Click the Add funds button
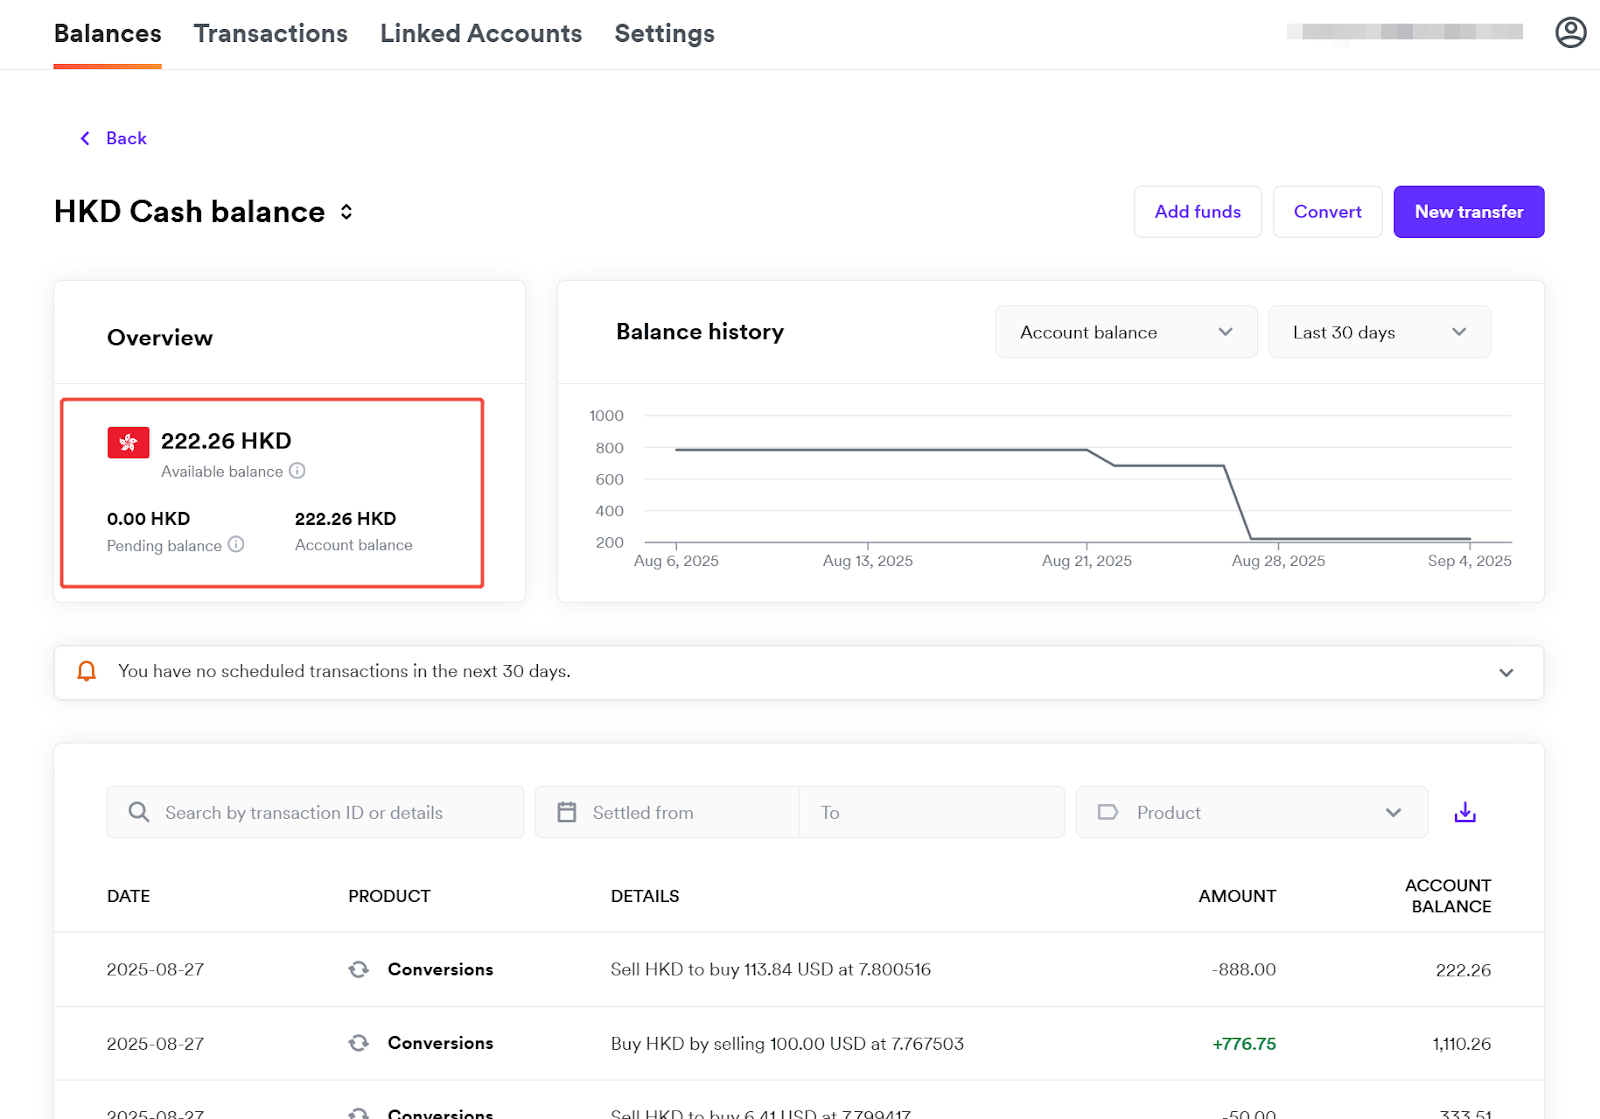Viewport: 1600px width, 1119px height. pyautogui.click(x=1197, y=212)
